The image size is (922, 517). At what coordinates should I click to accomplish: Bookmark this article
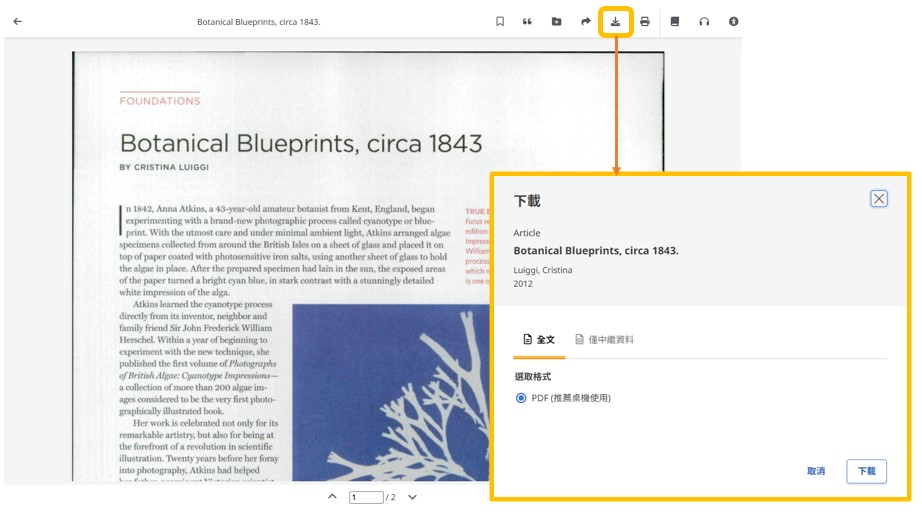click(500, 21)
